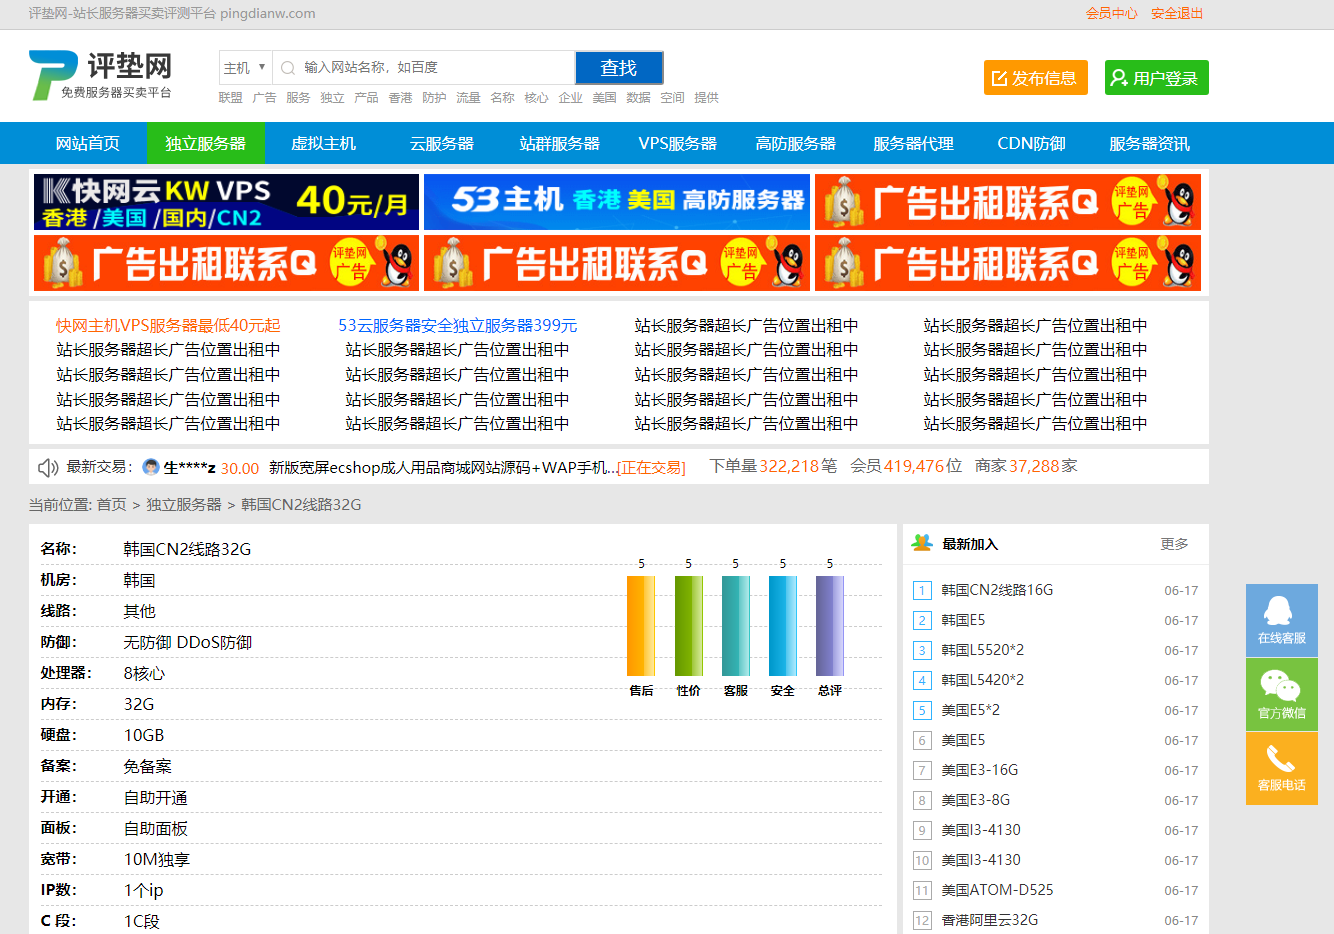Viewport: 1334px width, 934px height.
Task: Click the speaker icon beside 最新交易
Action: click(x=47, y=468)
